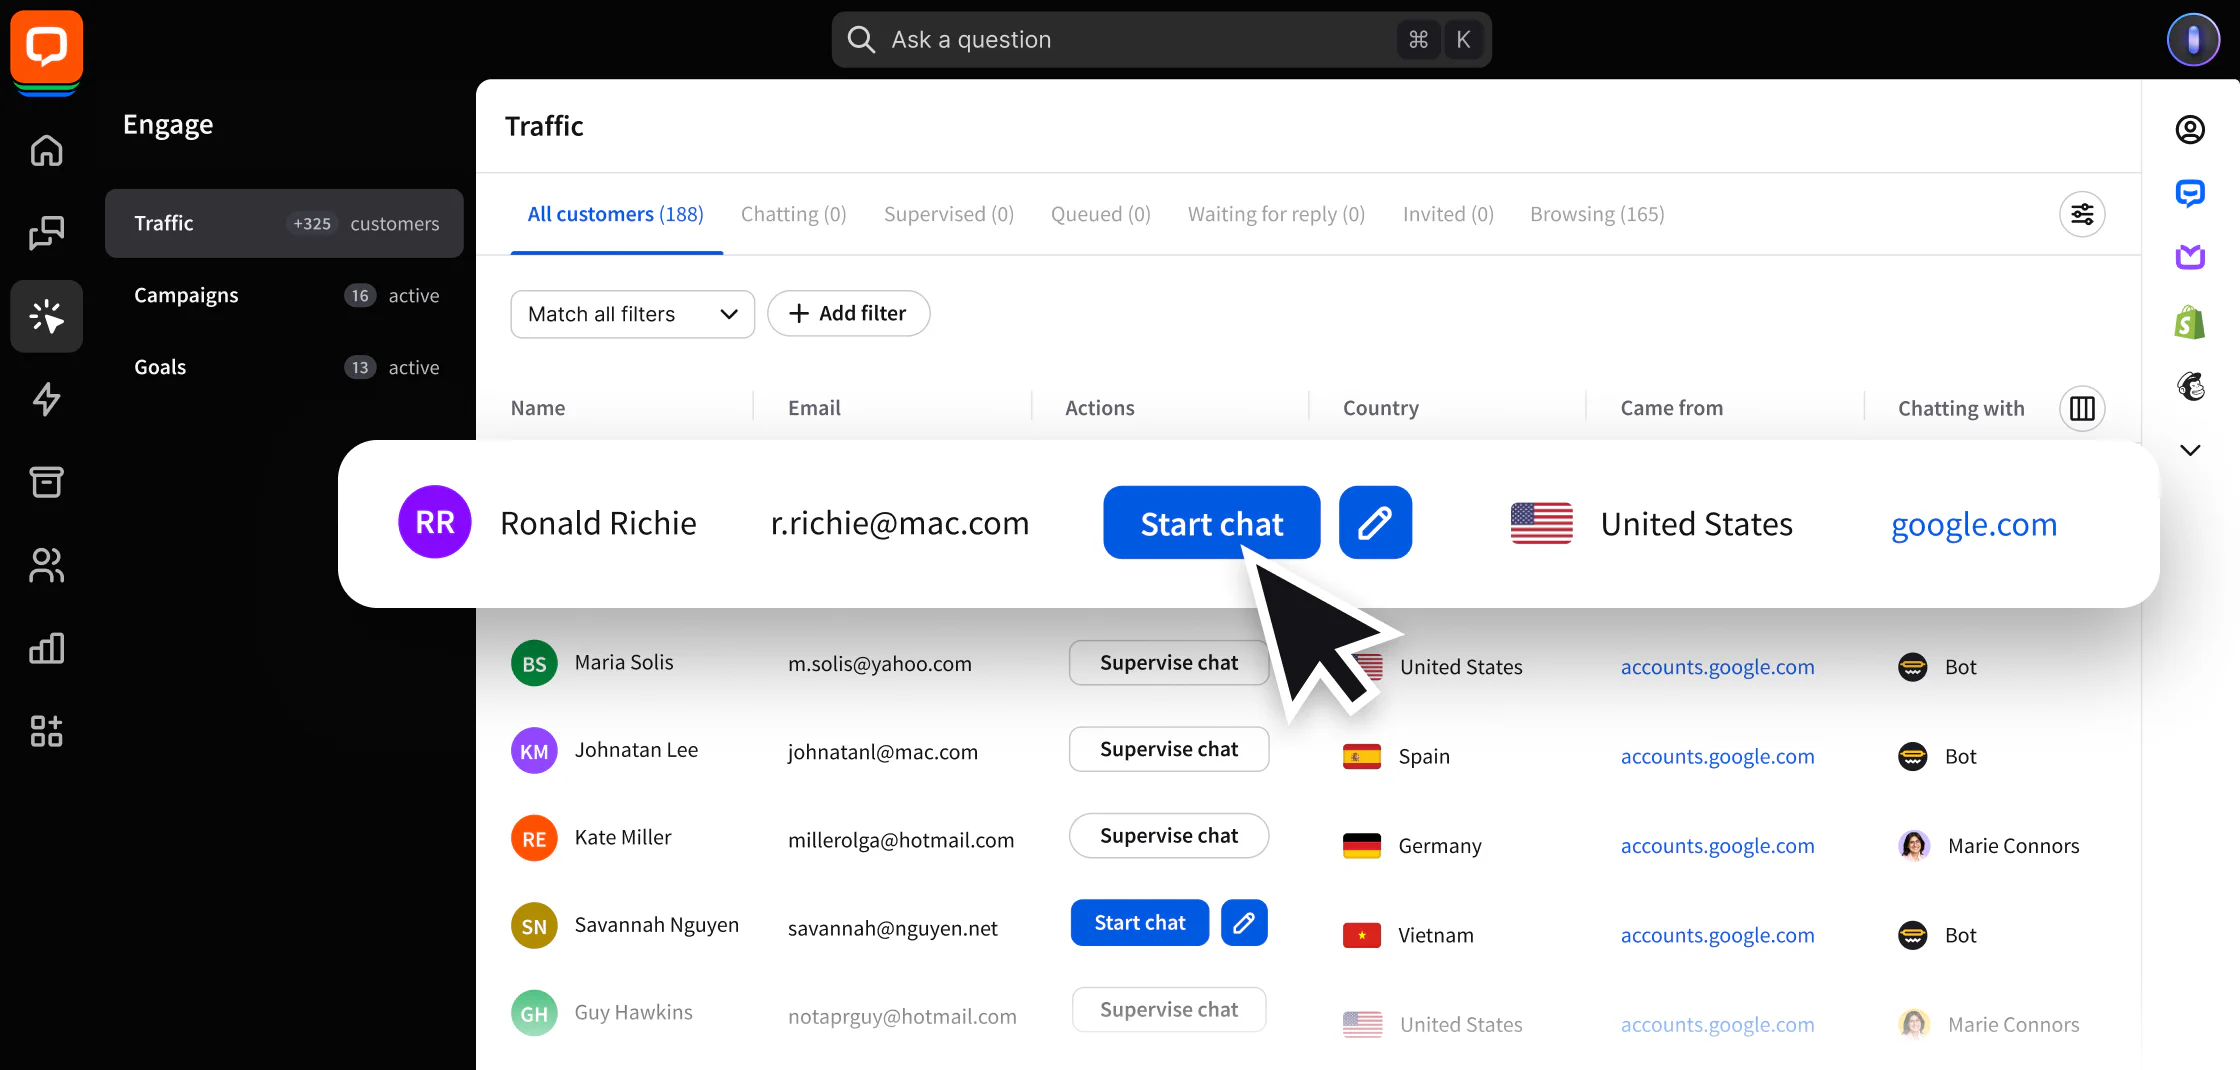Expand the chevron below the app icons

[2190, 450]
